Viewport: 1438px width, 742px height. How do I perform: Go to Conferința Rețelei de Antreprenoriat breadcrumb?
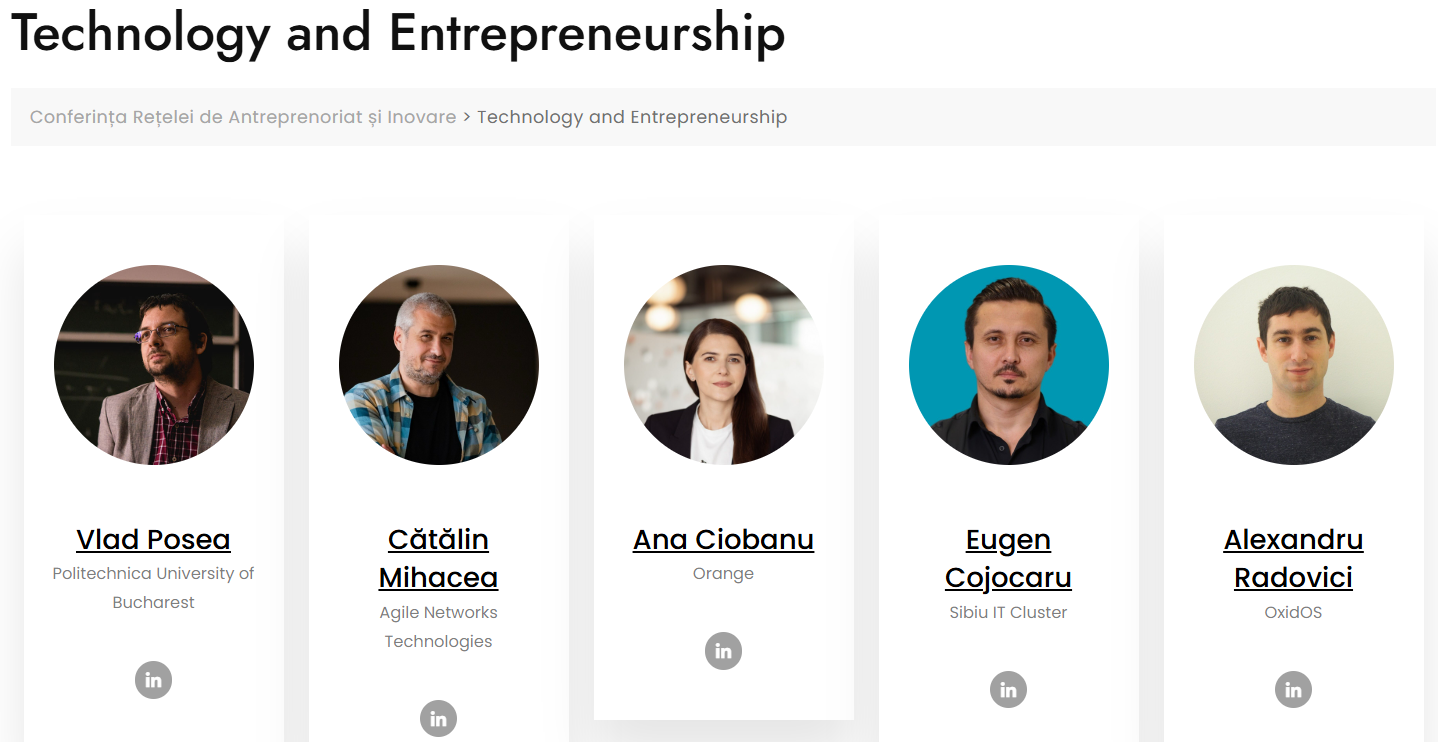tap(243, 117)
